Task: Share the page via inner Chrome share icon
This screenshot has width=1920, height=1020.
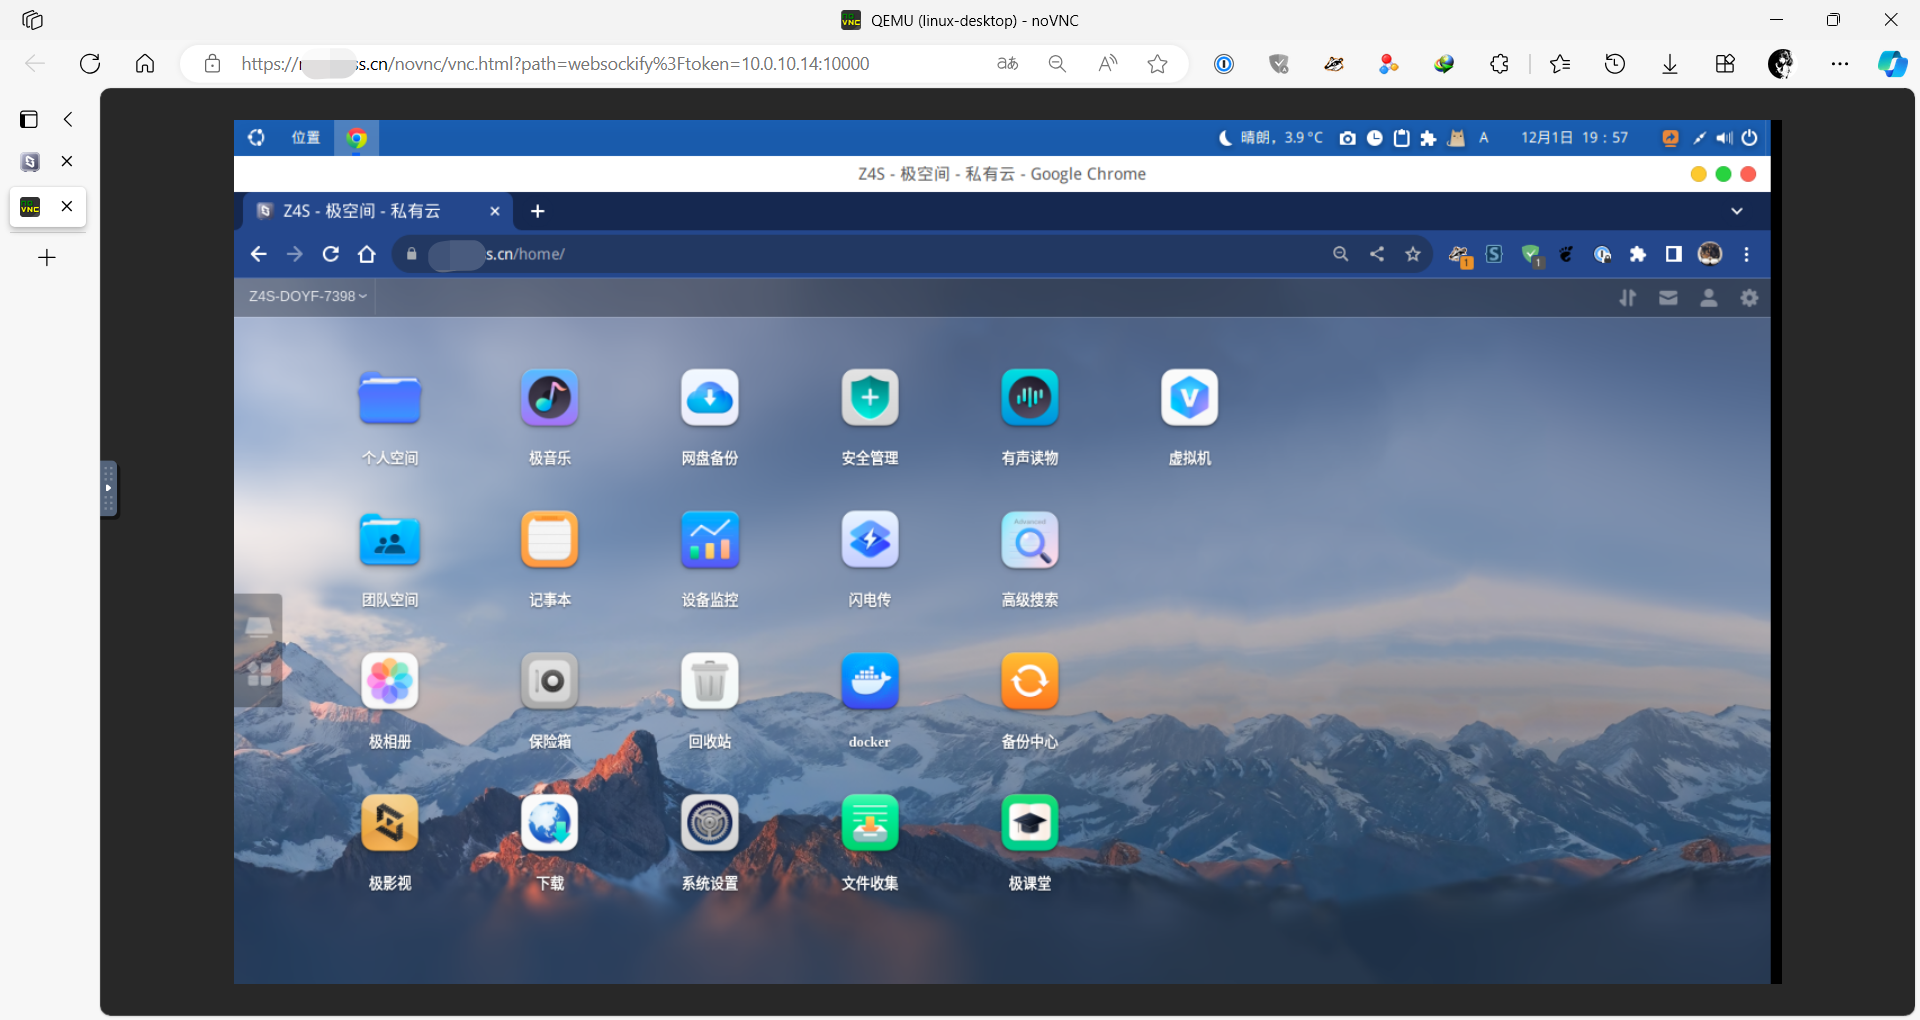Action: tap(1377, 254)
